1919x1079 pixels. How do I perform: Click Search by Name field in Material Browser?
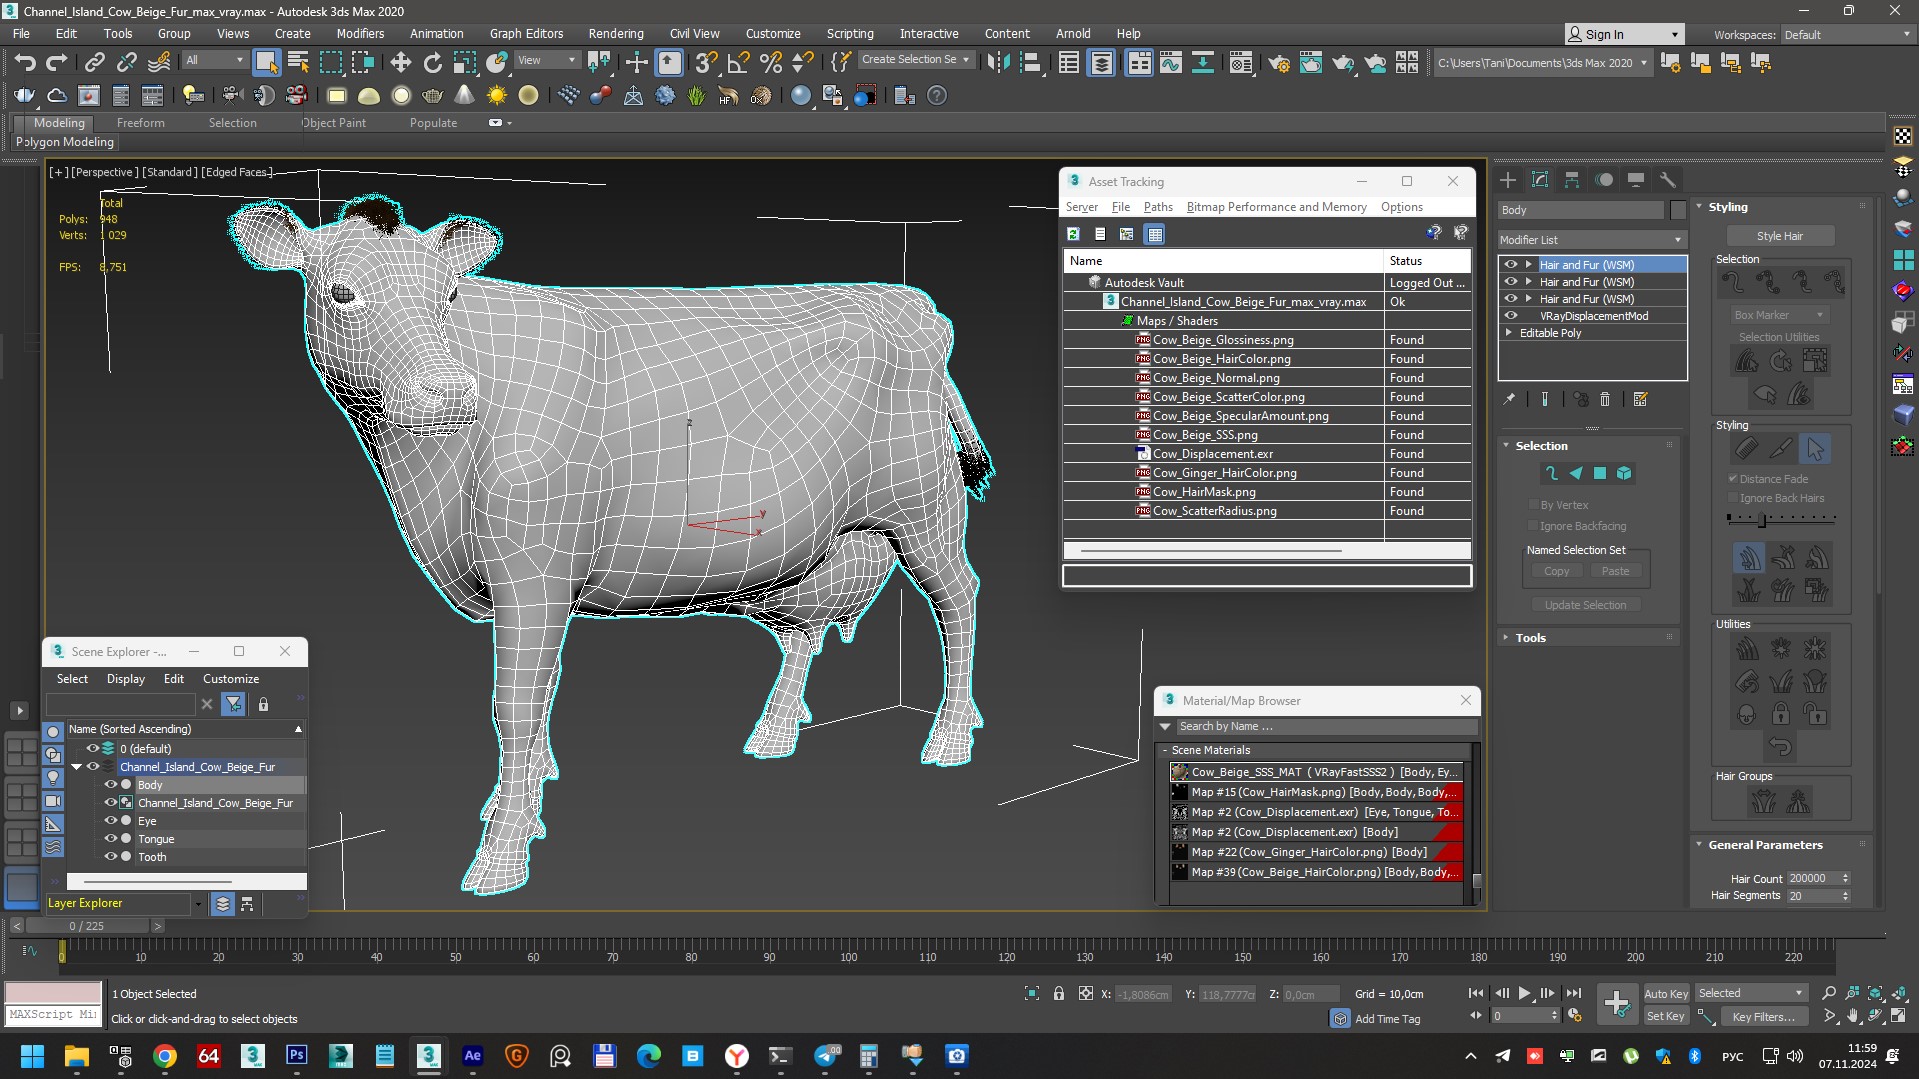pyautogui.click(x=1325, y=727)
